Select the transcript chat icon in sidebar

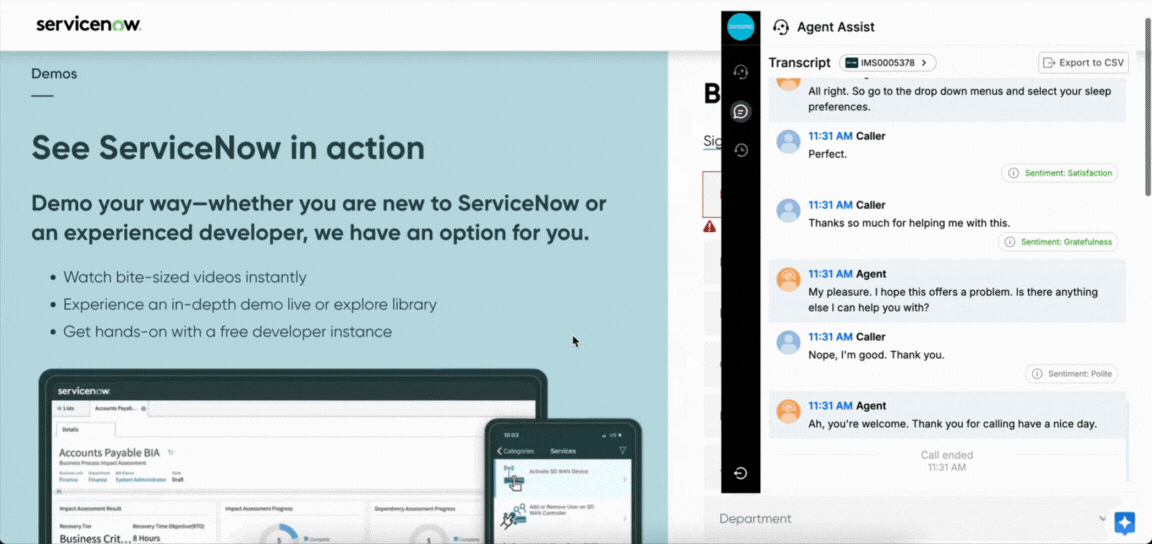tap(740, 111)
